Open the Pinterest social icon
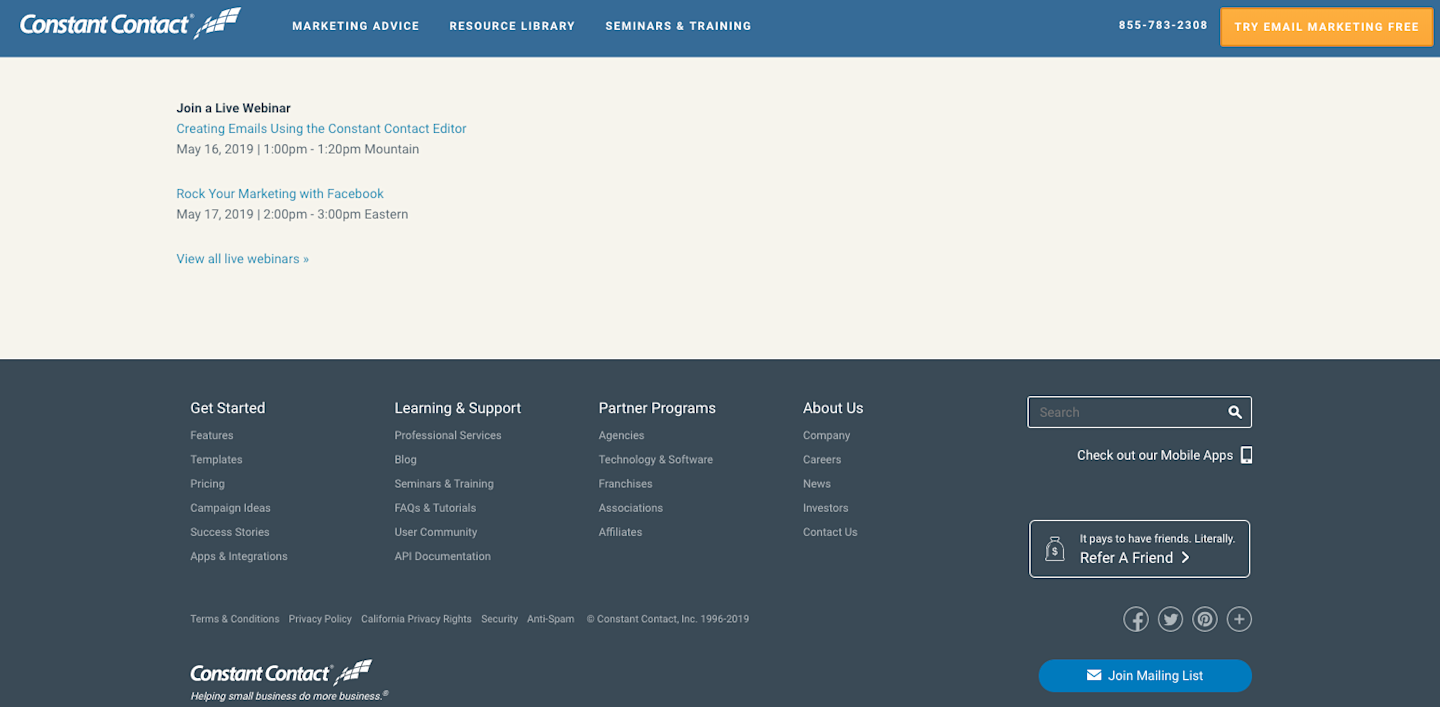The height and width of the screenshot is (707, 1440). click(1205, 619)
